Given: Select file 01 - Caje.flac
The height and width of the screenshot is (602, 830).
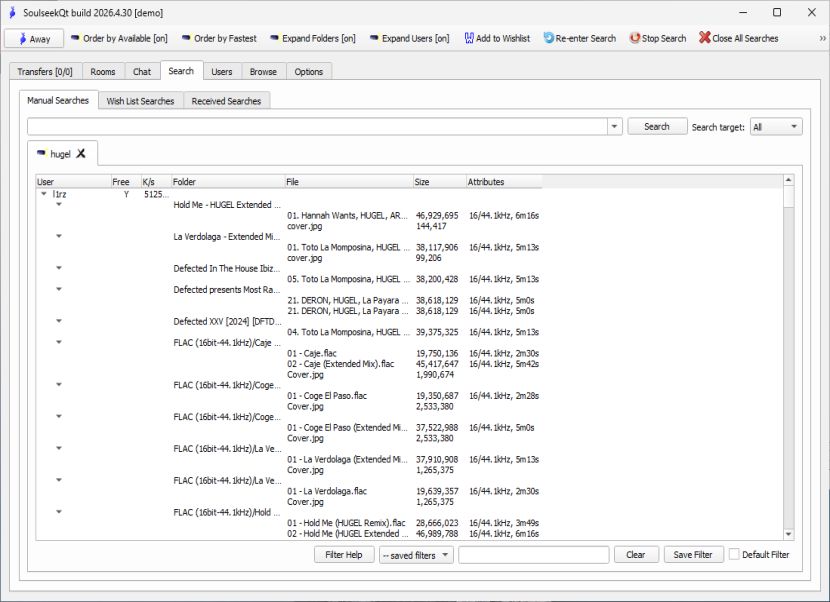Looking at the screenshot, I should point(312,353).
